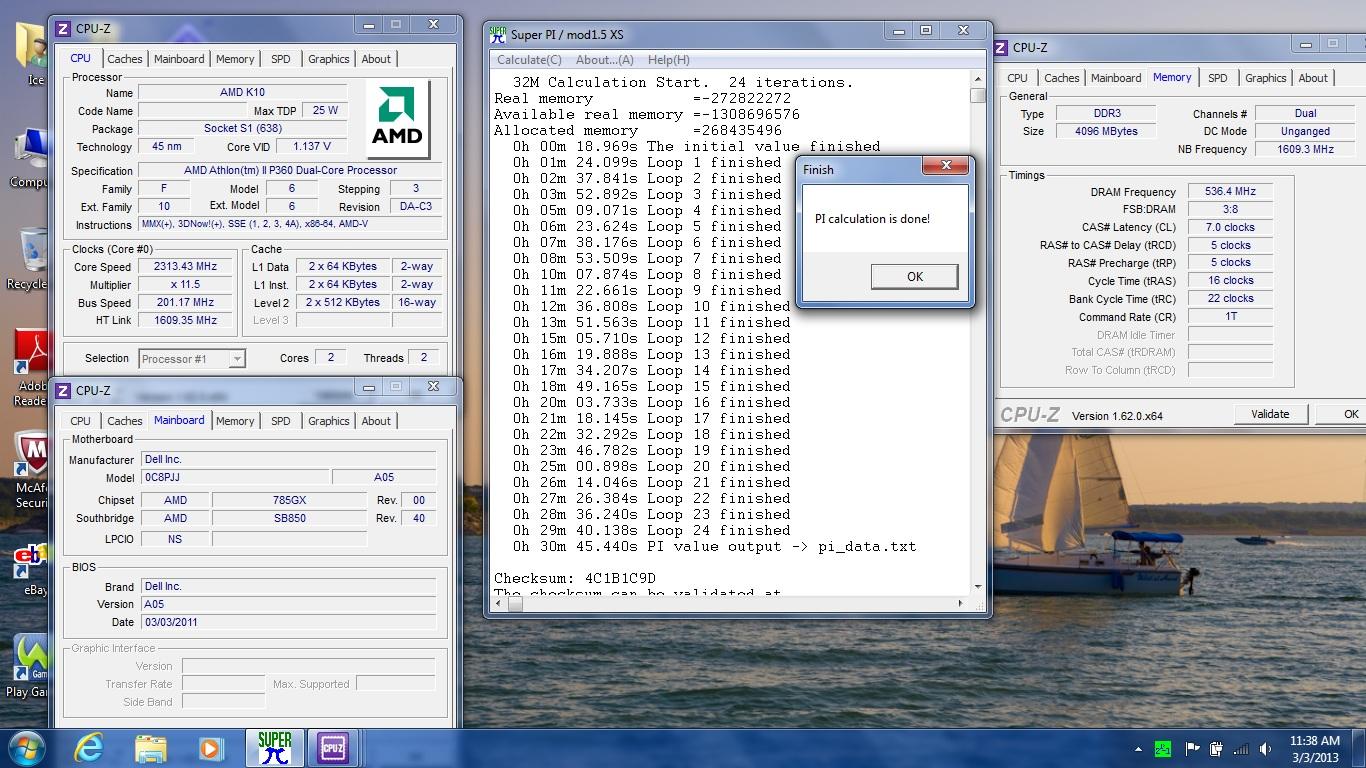Click the Super PI vertical scrollbar up arrow

click(978, 79)
